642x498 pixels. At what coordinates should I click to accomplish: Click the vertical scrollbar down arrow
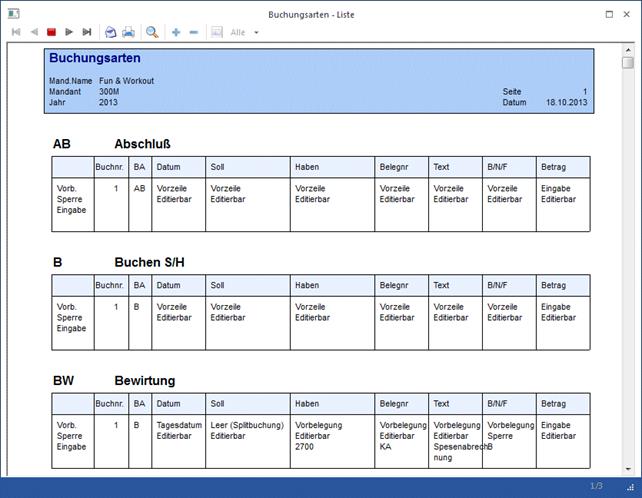click(x=628, y=468)
